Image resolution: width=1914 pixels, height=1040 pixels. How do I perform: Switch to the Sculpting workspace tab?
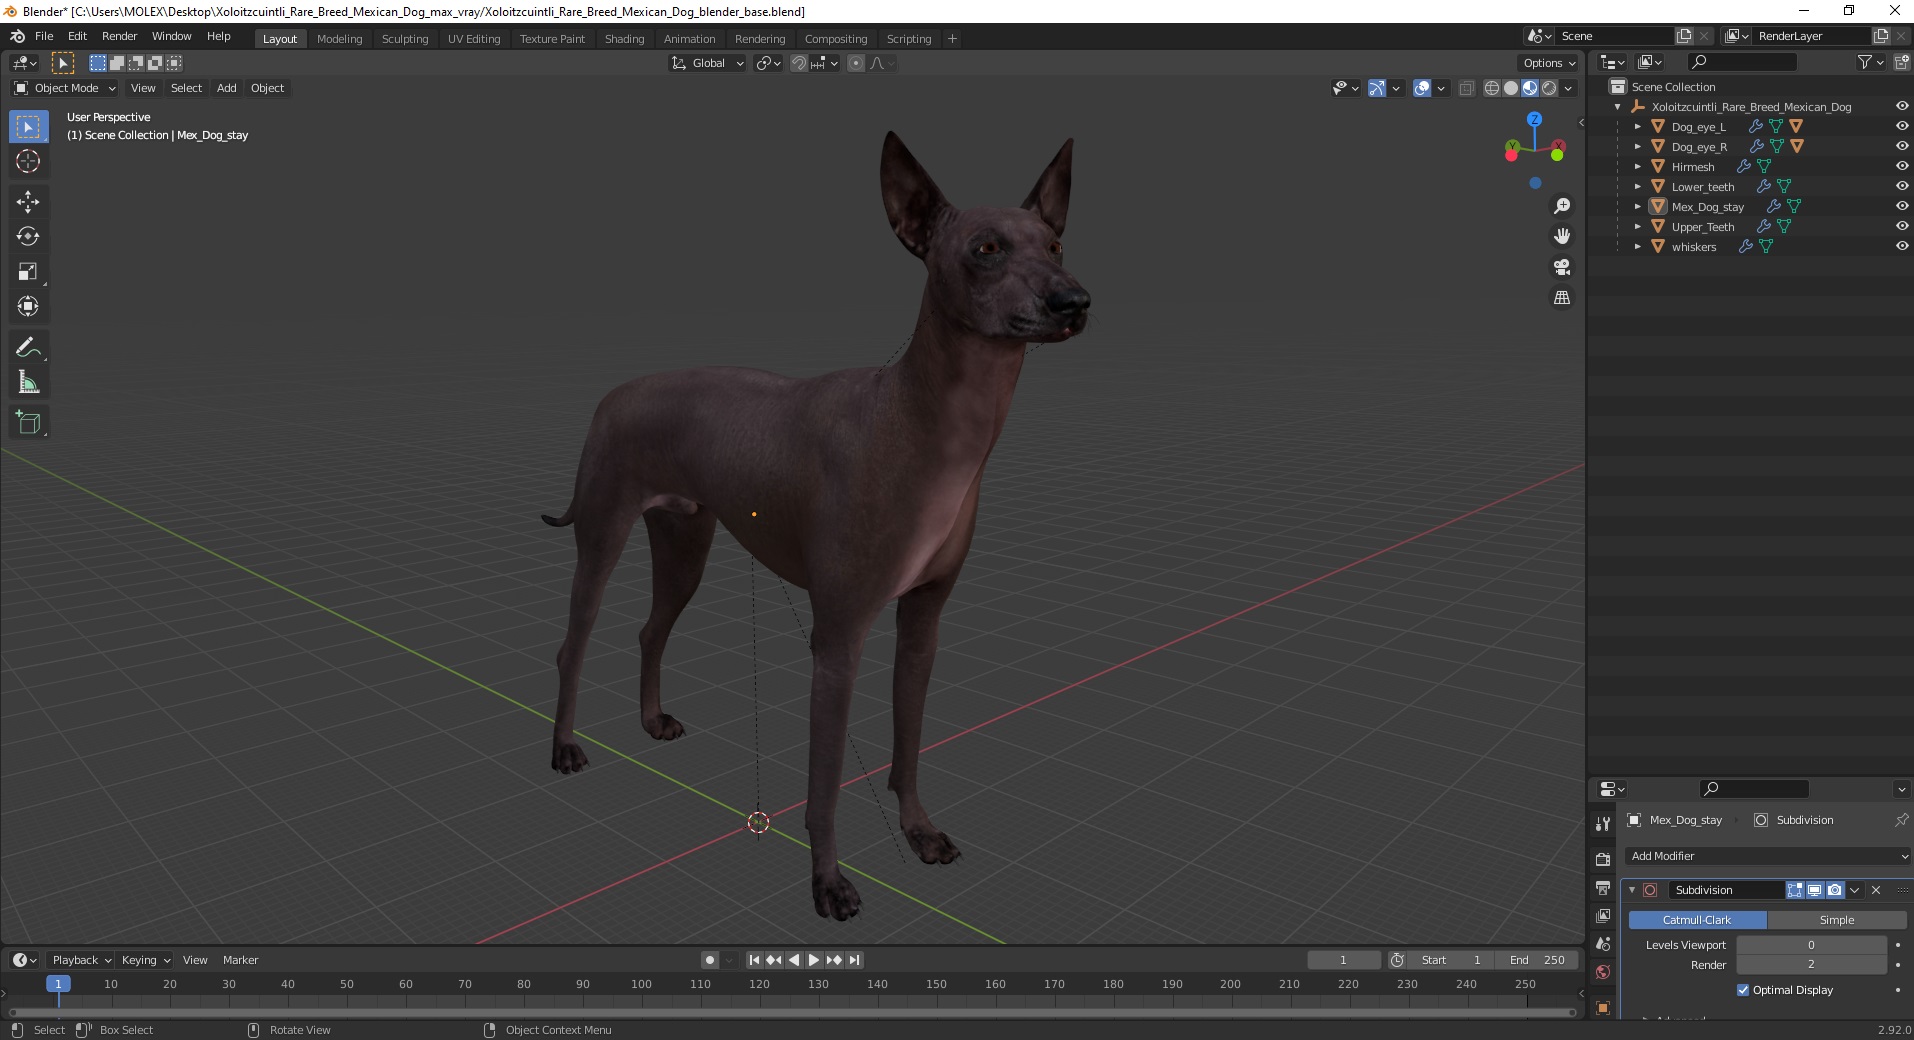point(405,39)
